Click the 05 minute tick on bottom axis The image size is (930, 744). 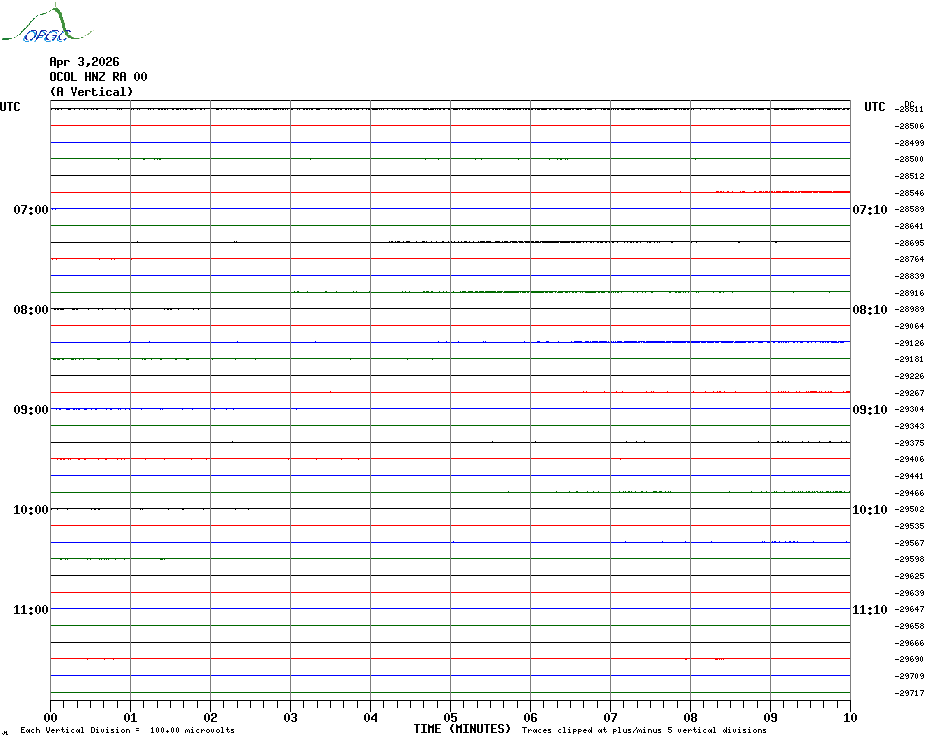(450, 717)
